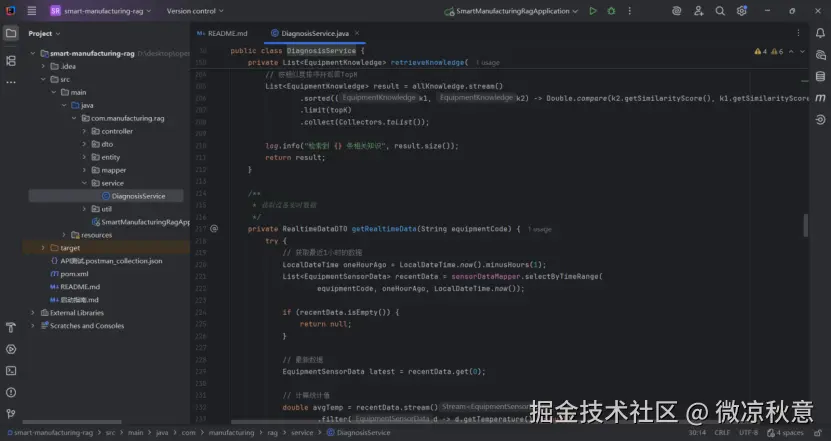Open run configuration dropdown
The height and width of the screenshot is (442, 831).
coord(512,11)
